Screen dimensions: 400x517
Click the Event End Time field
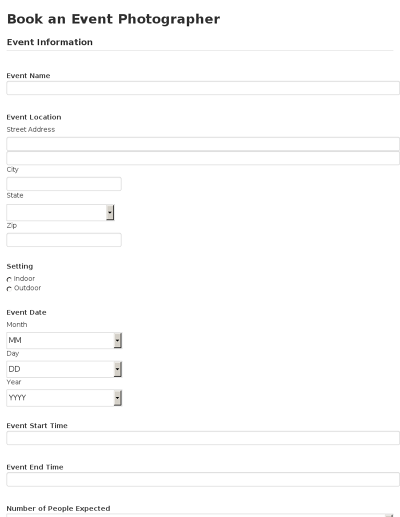point(203,479)
